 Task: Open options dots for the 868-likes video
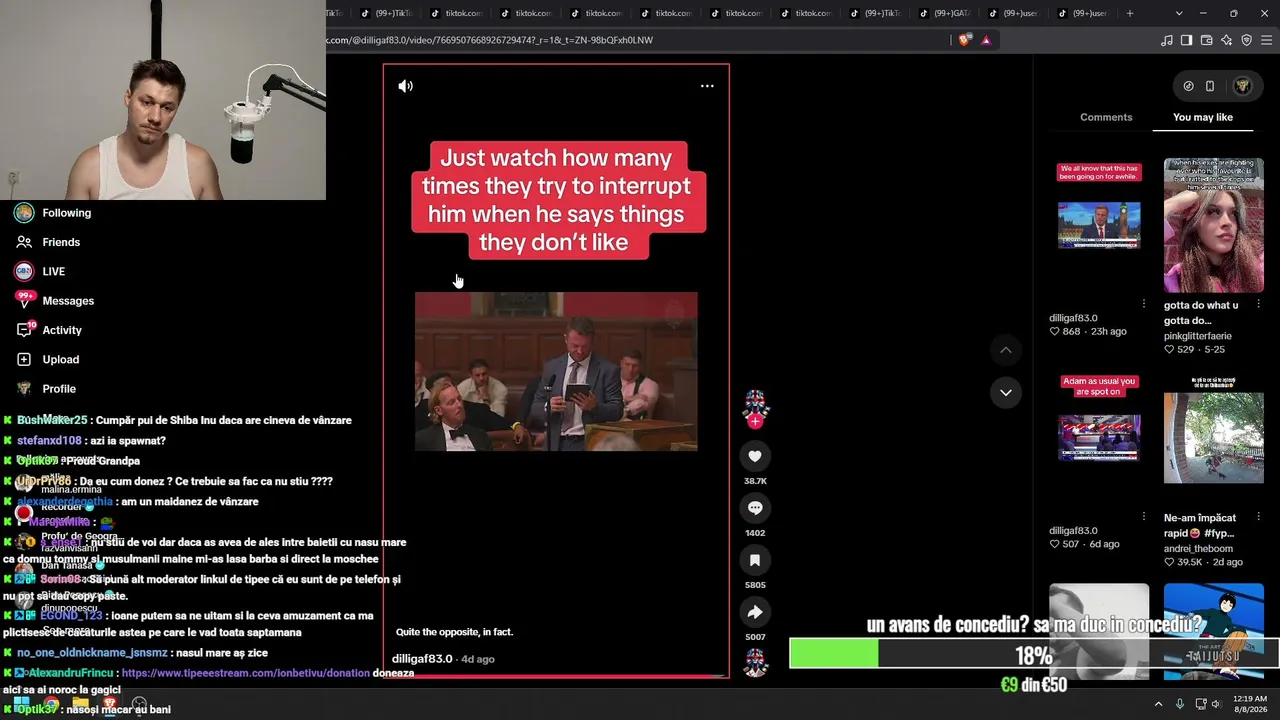tap(1144, 304)
